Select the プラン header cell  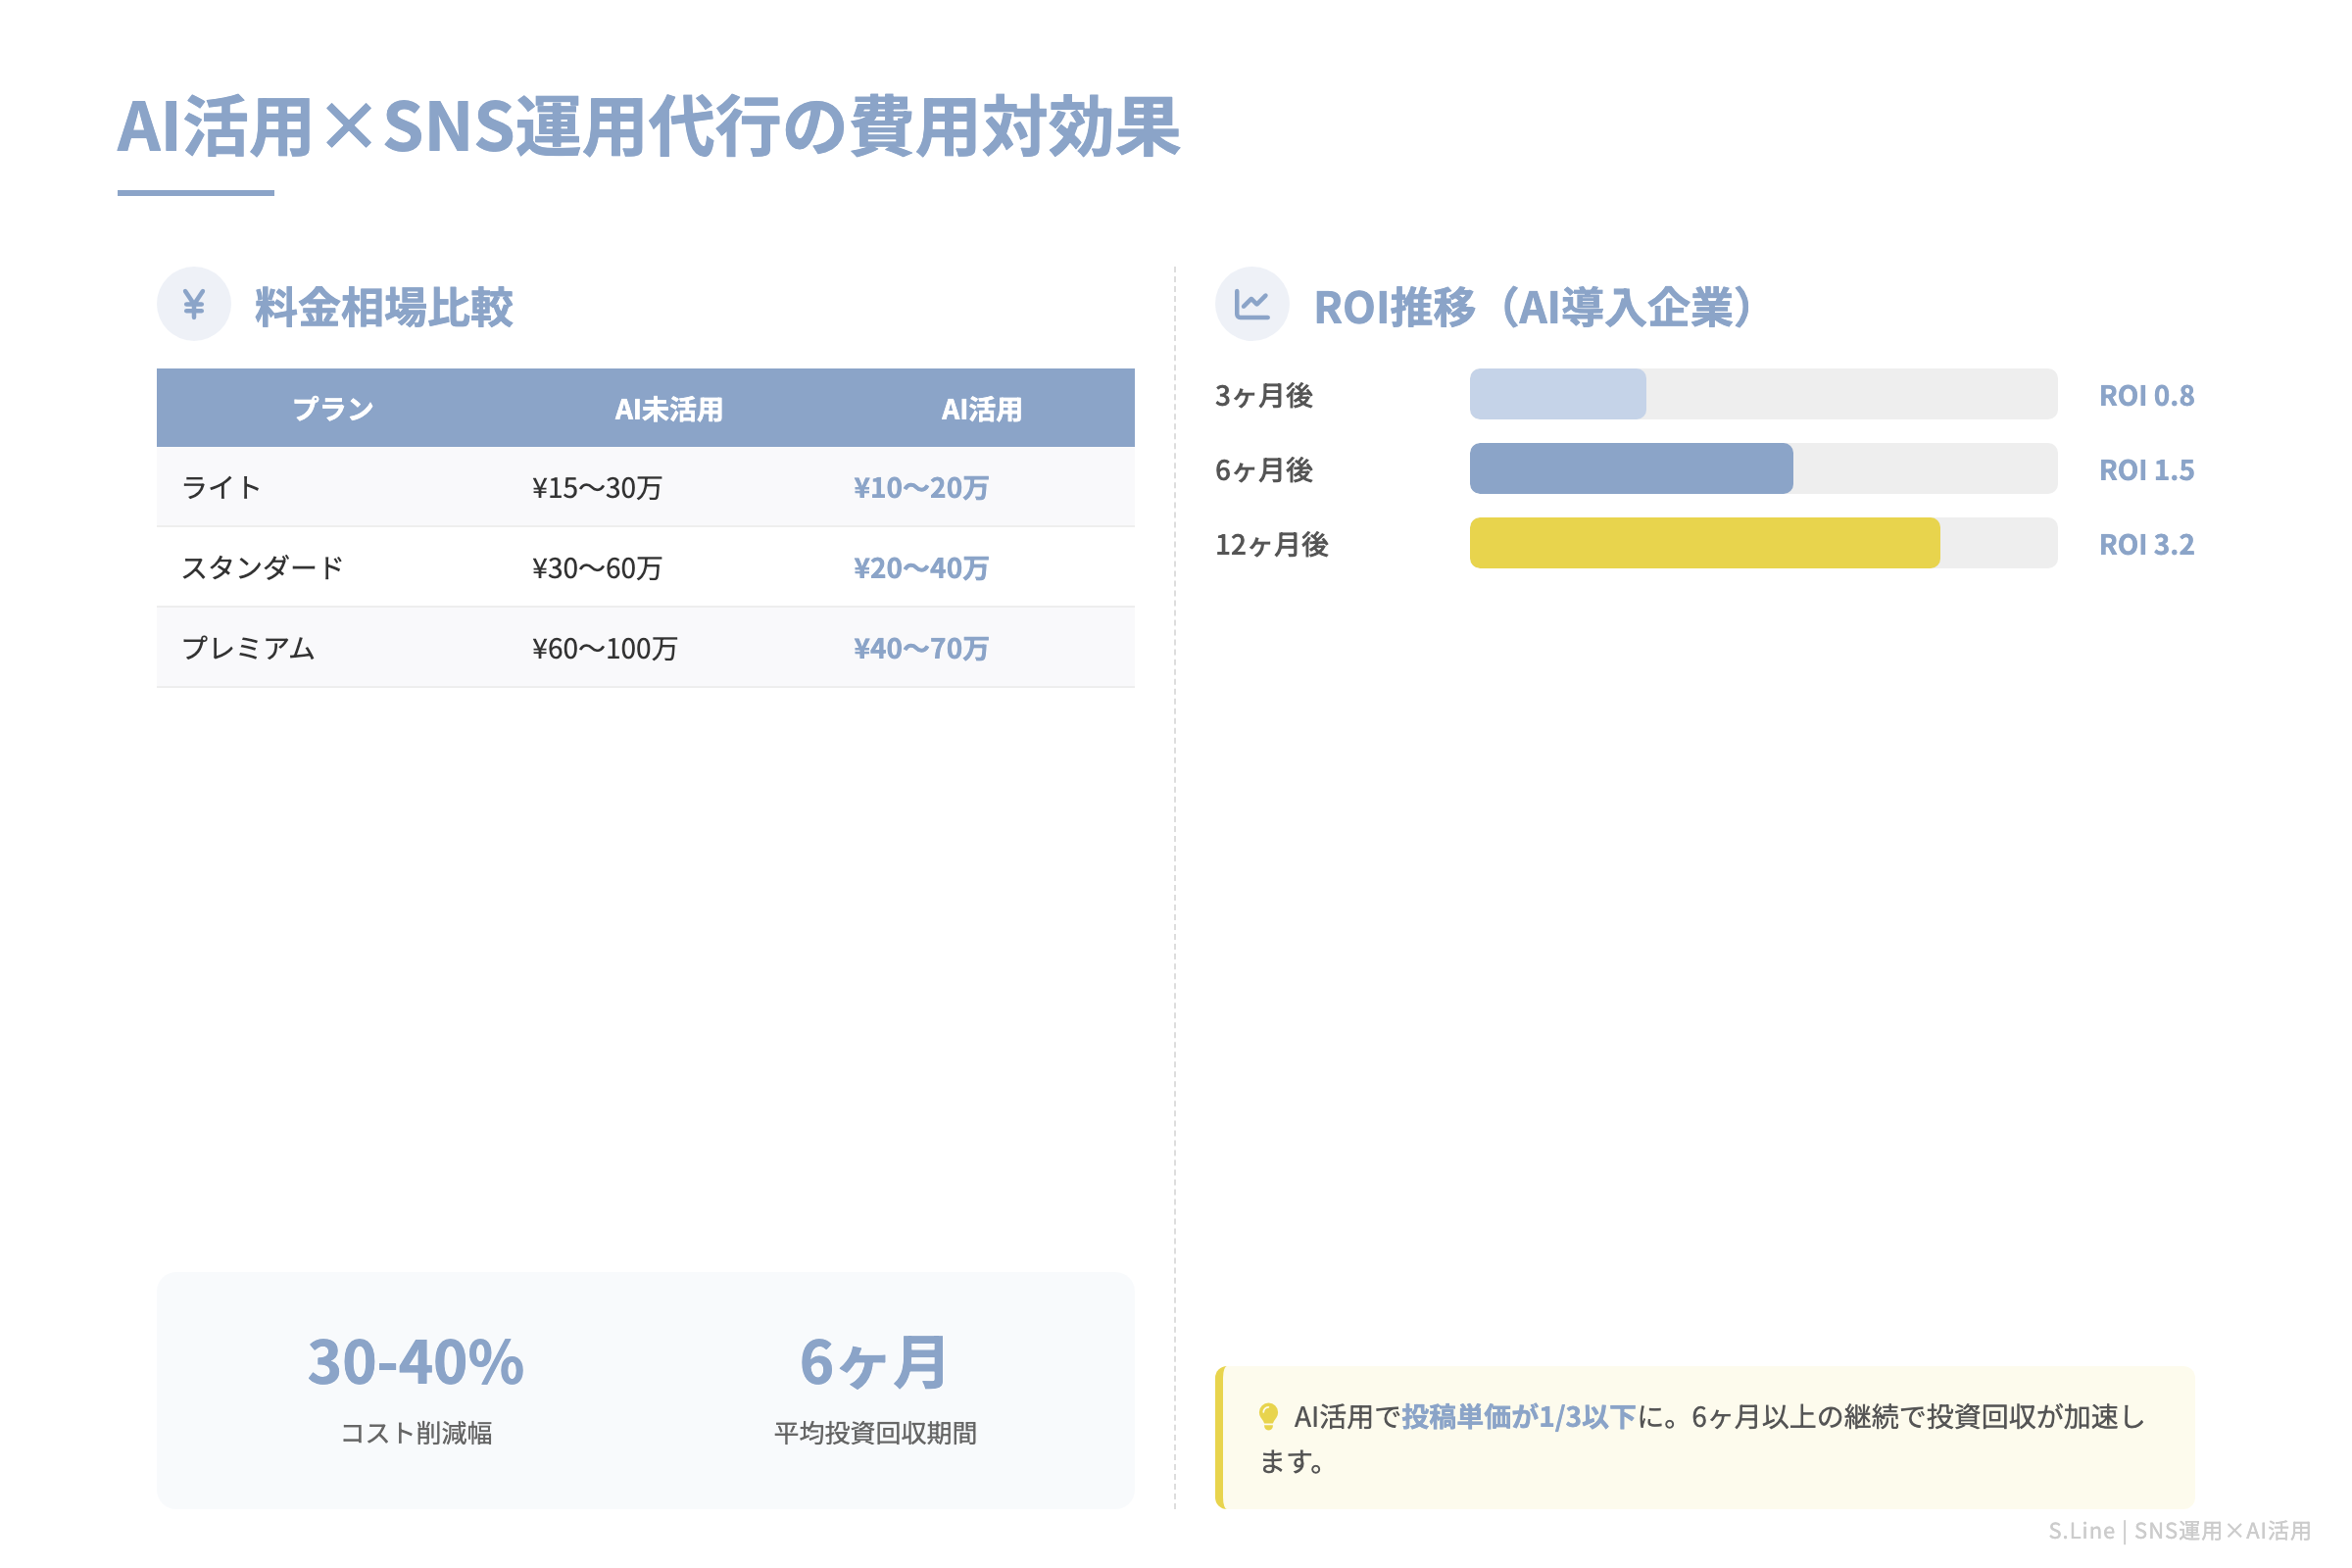333,407
